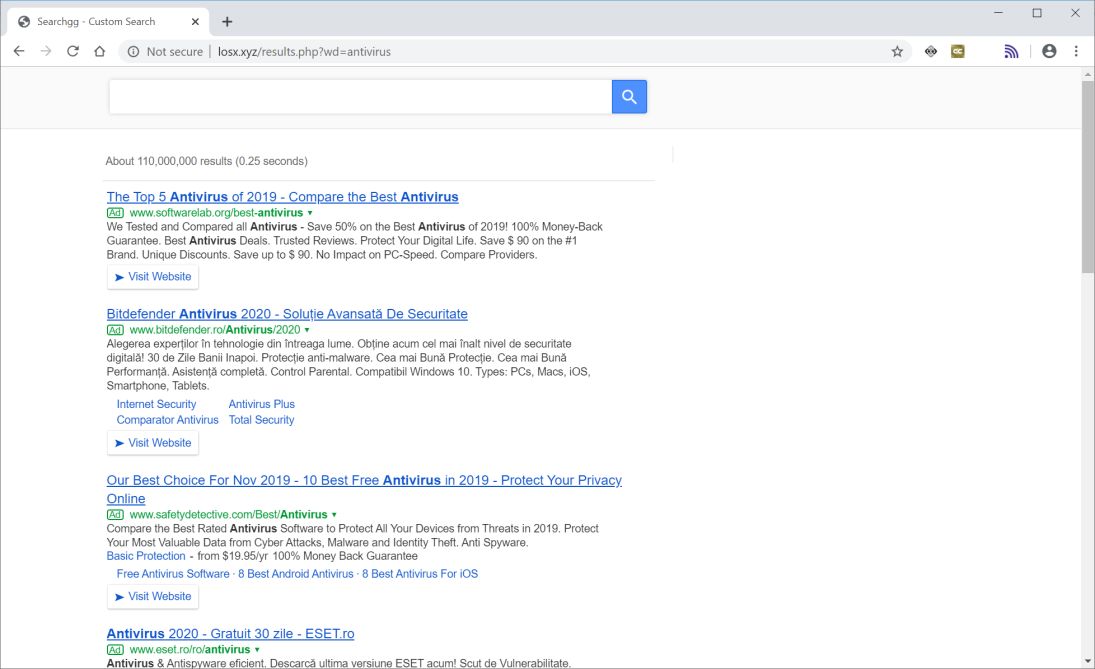
Task: Click the green www.eset.ro/ro/antivirus URL
Action: (190, 650)
